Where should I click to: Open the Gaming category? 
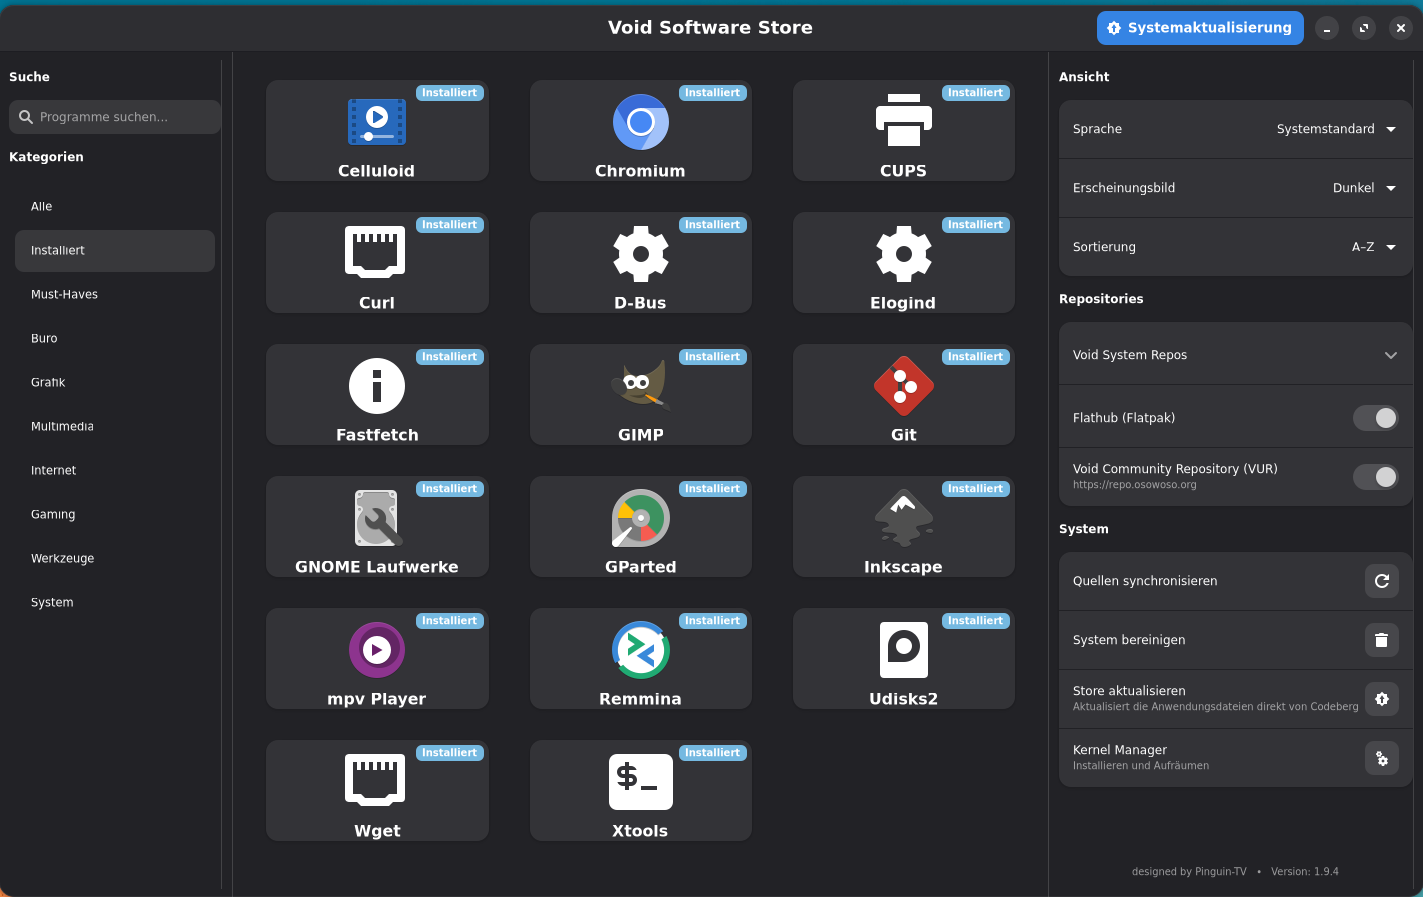[x=115, y=515]
